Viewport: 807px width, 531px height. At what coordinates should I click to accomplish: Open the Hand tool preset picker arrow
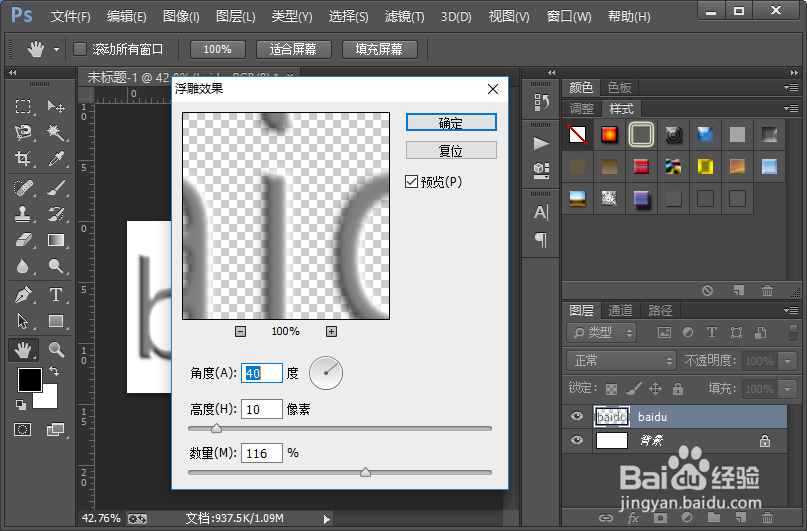pos(56,49)
